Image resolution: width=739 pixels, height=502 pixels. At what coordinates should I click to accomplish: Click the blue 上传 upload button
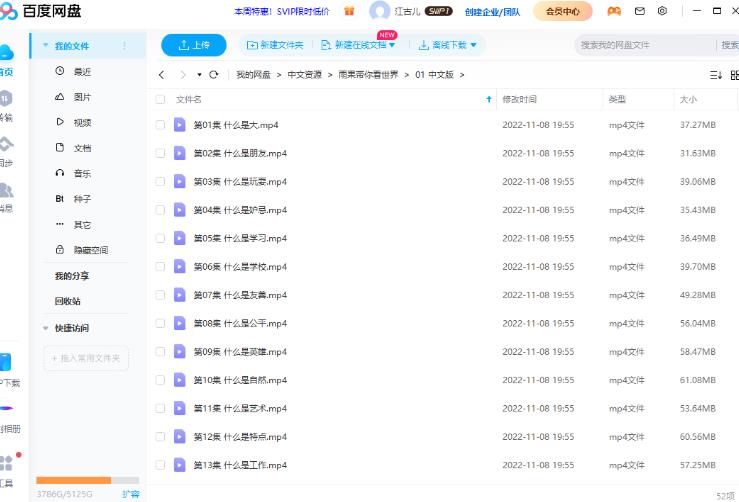[x=194, y=45]
